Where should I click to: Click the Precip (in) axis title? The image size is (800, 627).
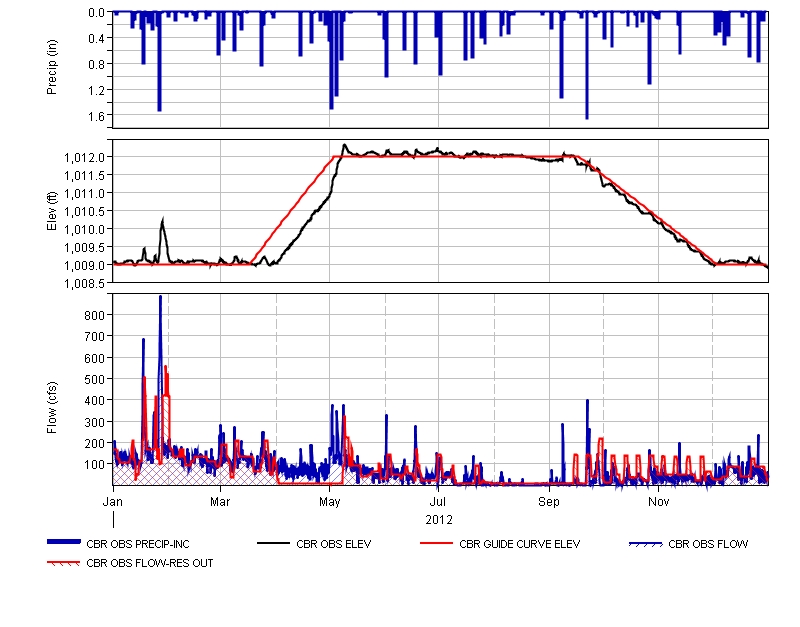tap(52, 67)
